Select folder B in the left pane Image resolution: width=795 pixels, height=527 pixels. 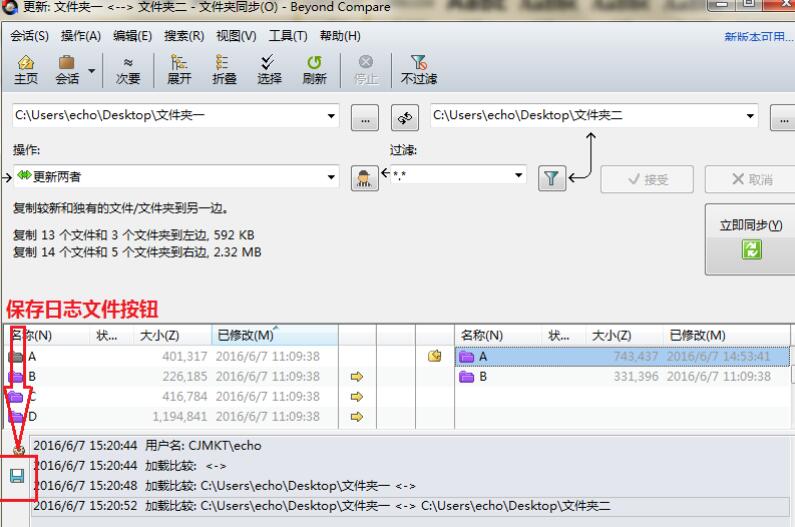pos(171,376)
